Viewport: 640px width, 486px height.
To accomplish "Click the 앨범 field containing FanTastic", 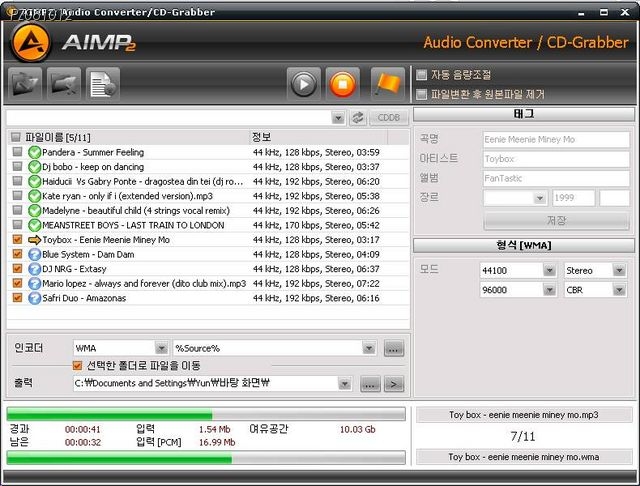I will point(556,179).
